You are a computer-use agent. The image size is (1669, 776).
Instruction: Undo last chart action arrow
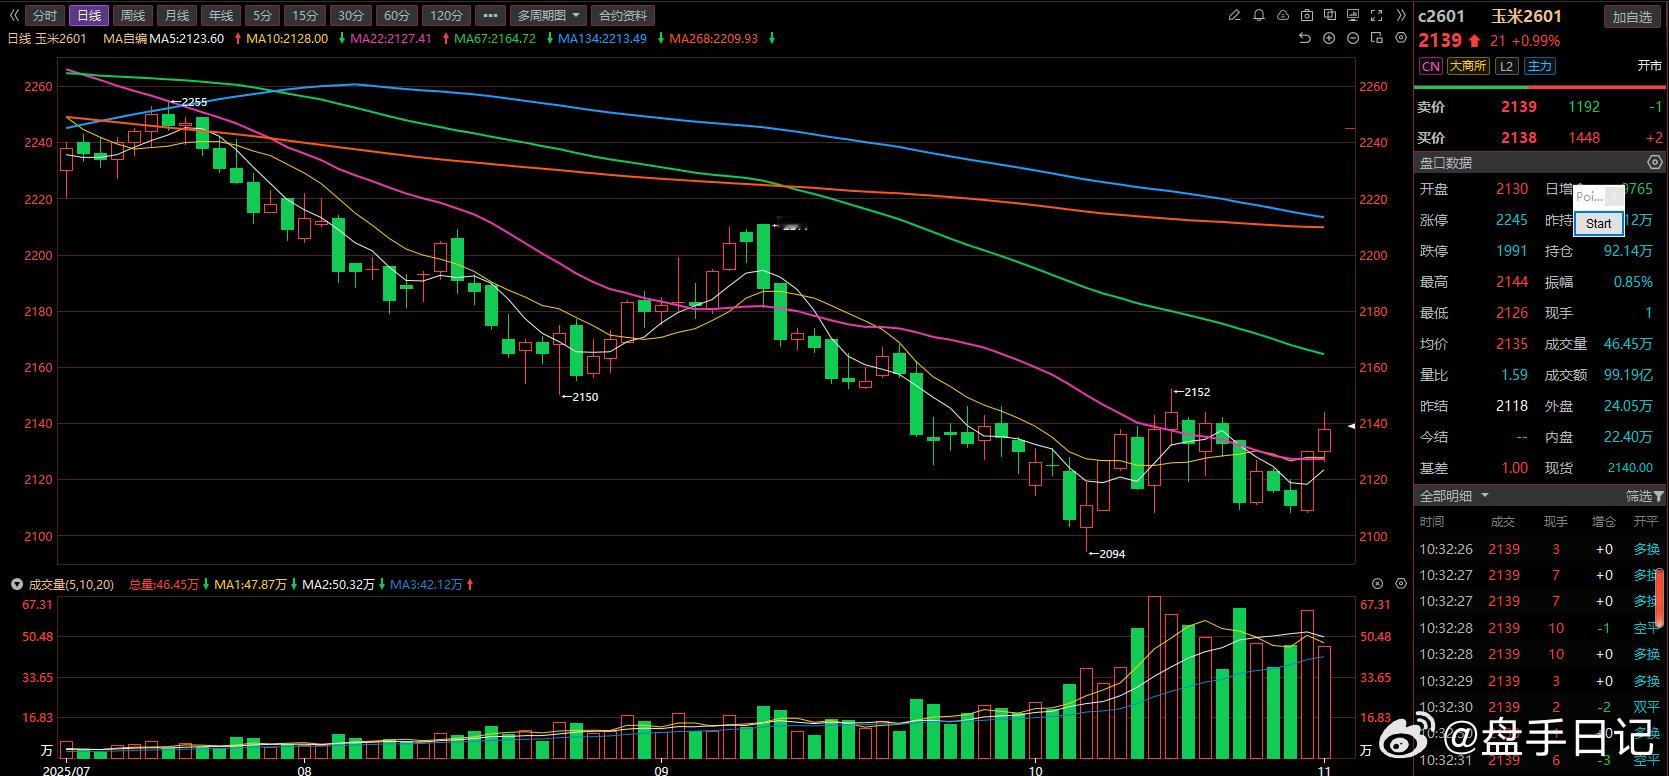click(1304, 38)
